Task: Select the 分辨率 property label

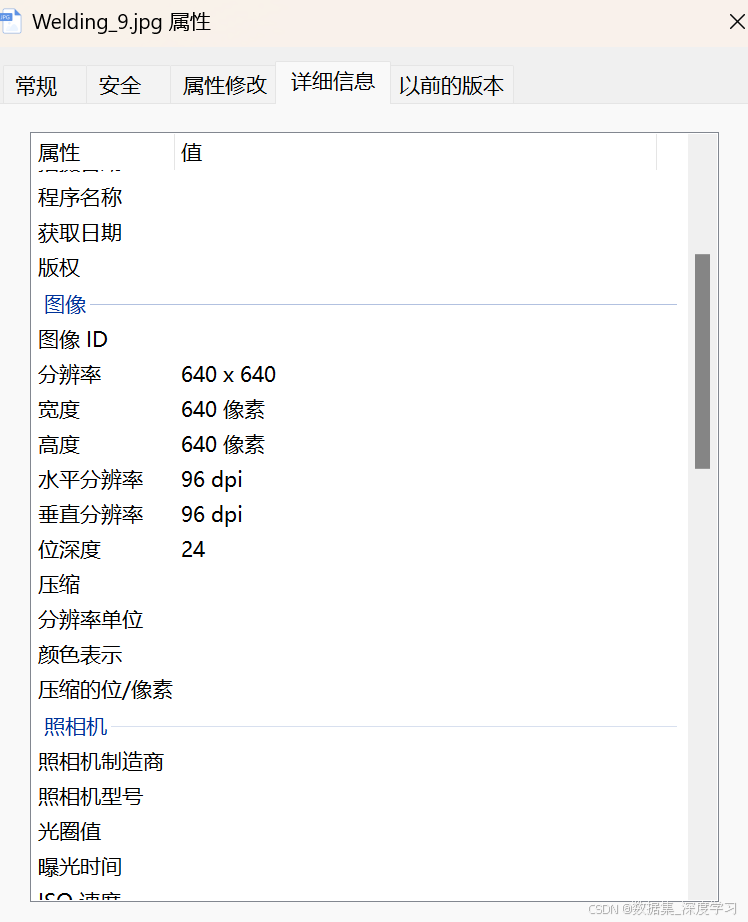Action: point(69,375)
